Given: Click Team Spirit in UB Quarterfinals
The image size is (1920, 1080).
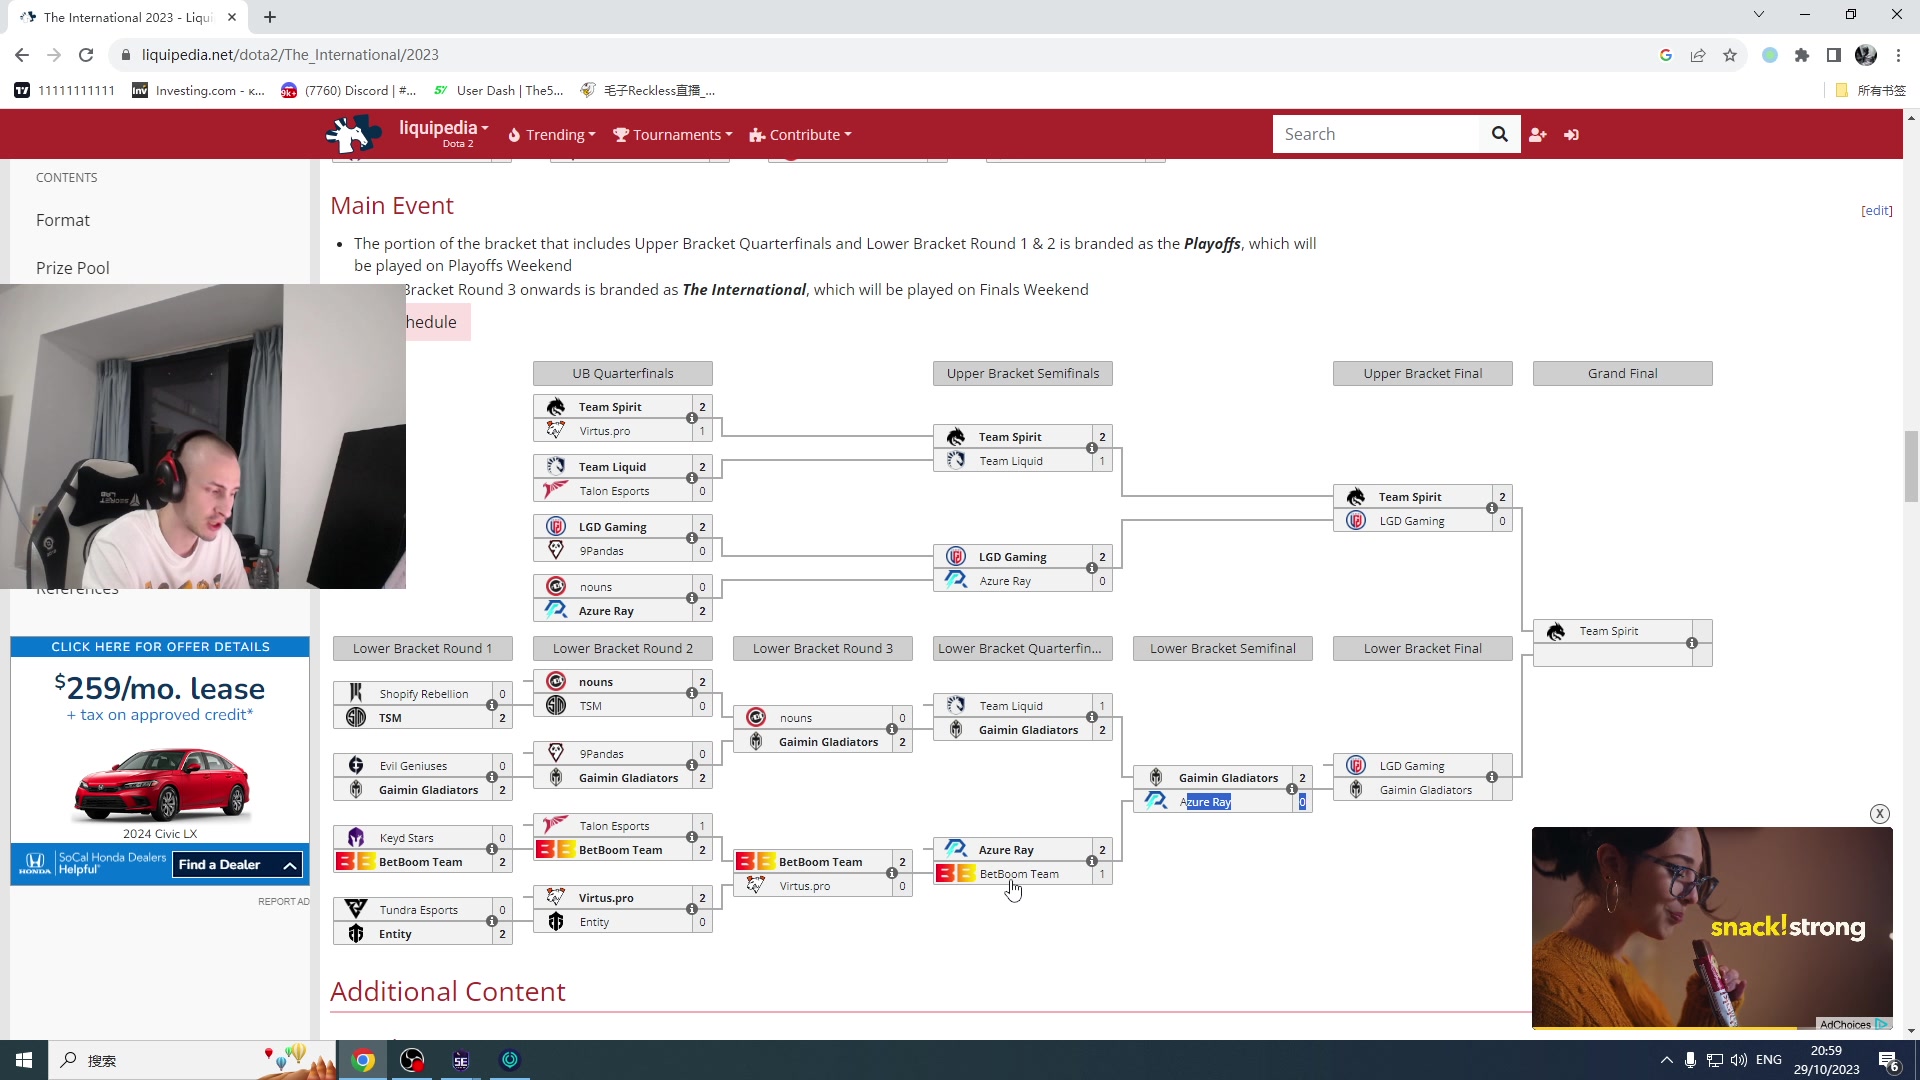Looking at the screenshot, I should point(610,407).
